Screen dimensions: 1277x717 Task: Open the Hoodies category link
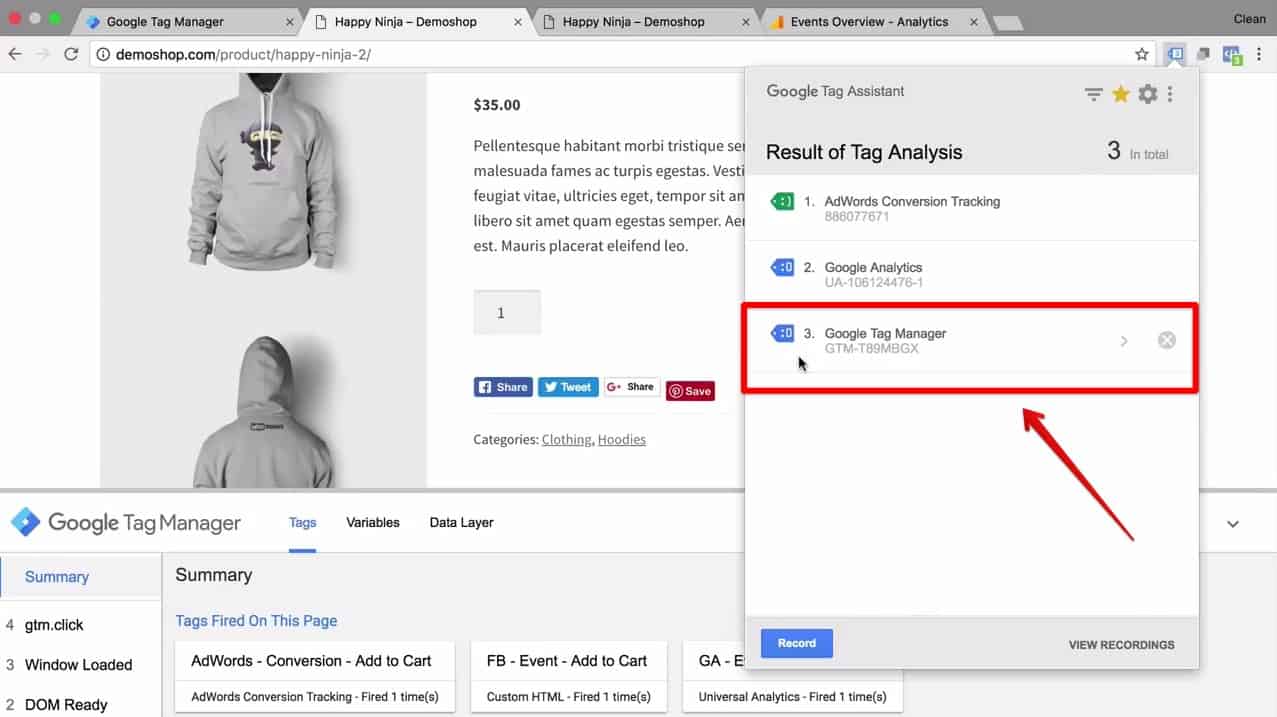pyautogui.click(x=622, y=439)
